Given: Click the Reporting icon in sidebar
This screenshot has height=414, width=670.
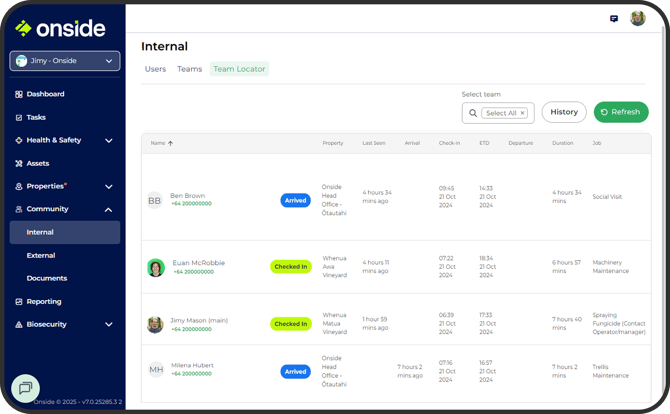Looking at the screenshot, I should (19, 301).
